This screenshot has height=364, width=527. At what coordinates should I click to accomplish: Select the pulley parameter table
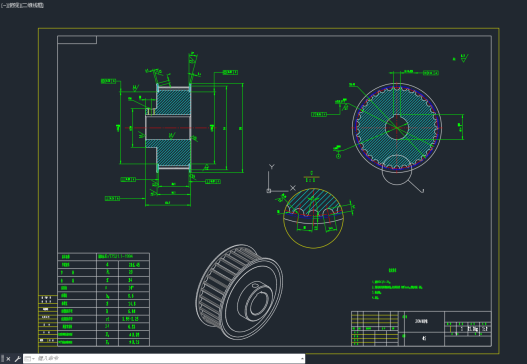tap(104, 299)
